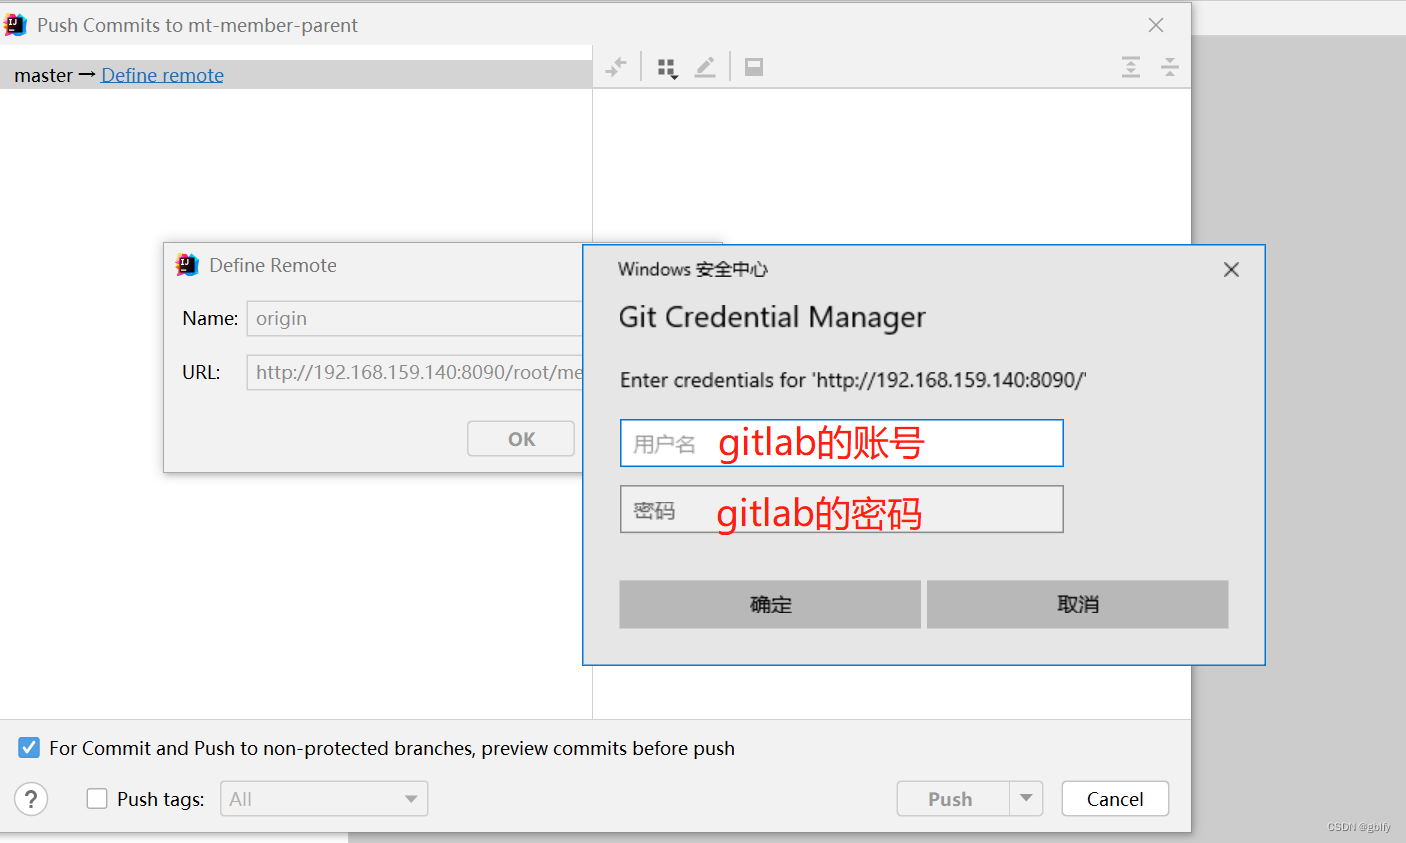Focus the 密码 password field
The height and width of the screenshot is (843, 1406).
(841, 509)
